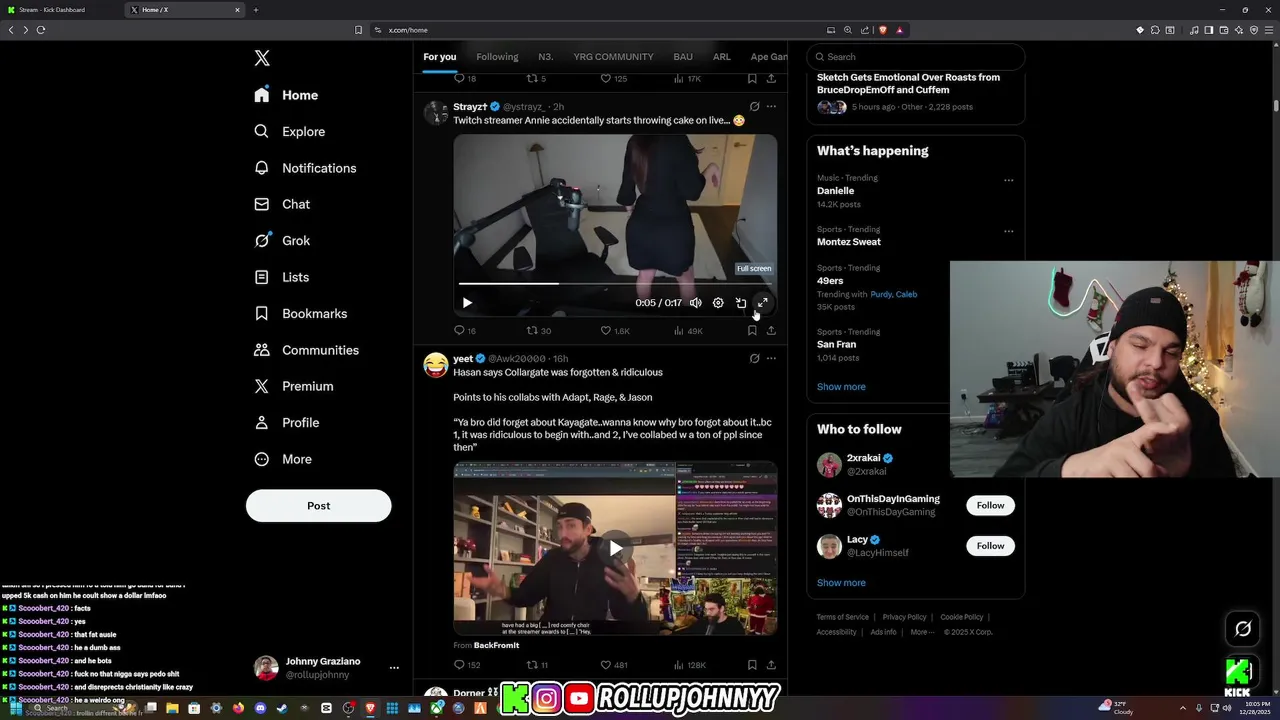
Task: Open account menu next to Johnny Graziano
Action: (394, 668)
